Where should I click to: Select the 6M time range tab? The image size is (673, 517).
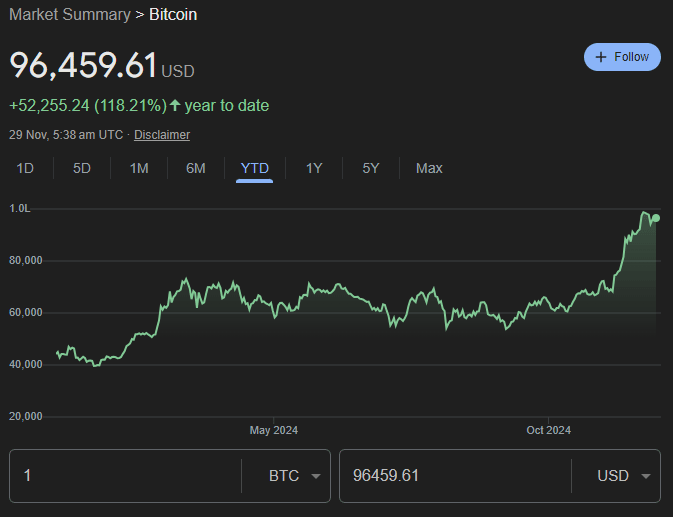pos(196,168)
